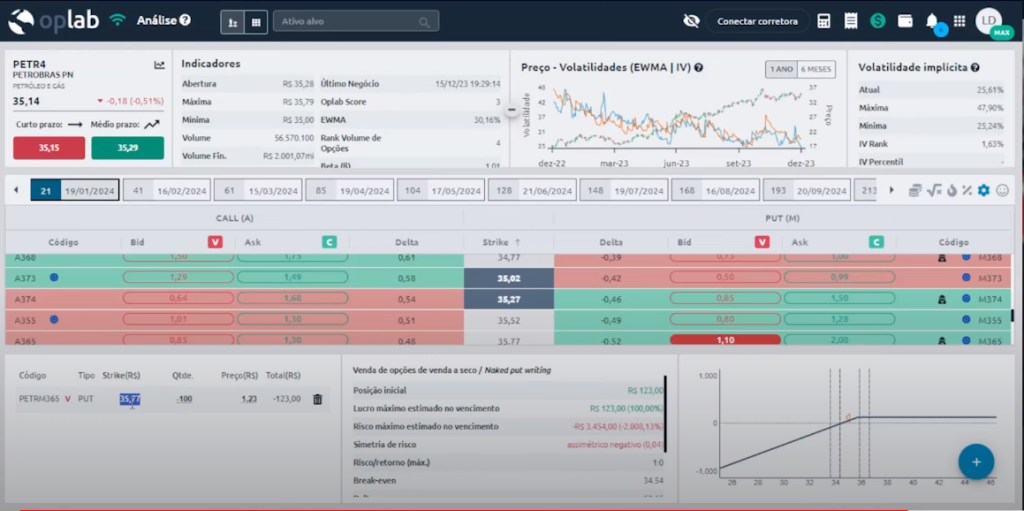This screenshot has width=1024, height=511.
Task: Open the calculator icon in header
Action: tap(824, 21)
